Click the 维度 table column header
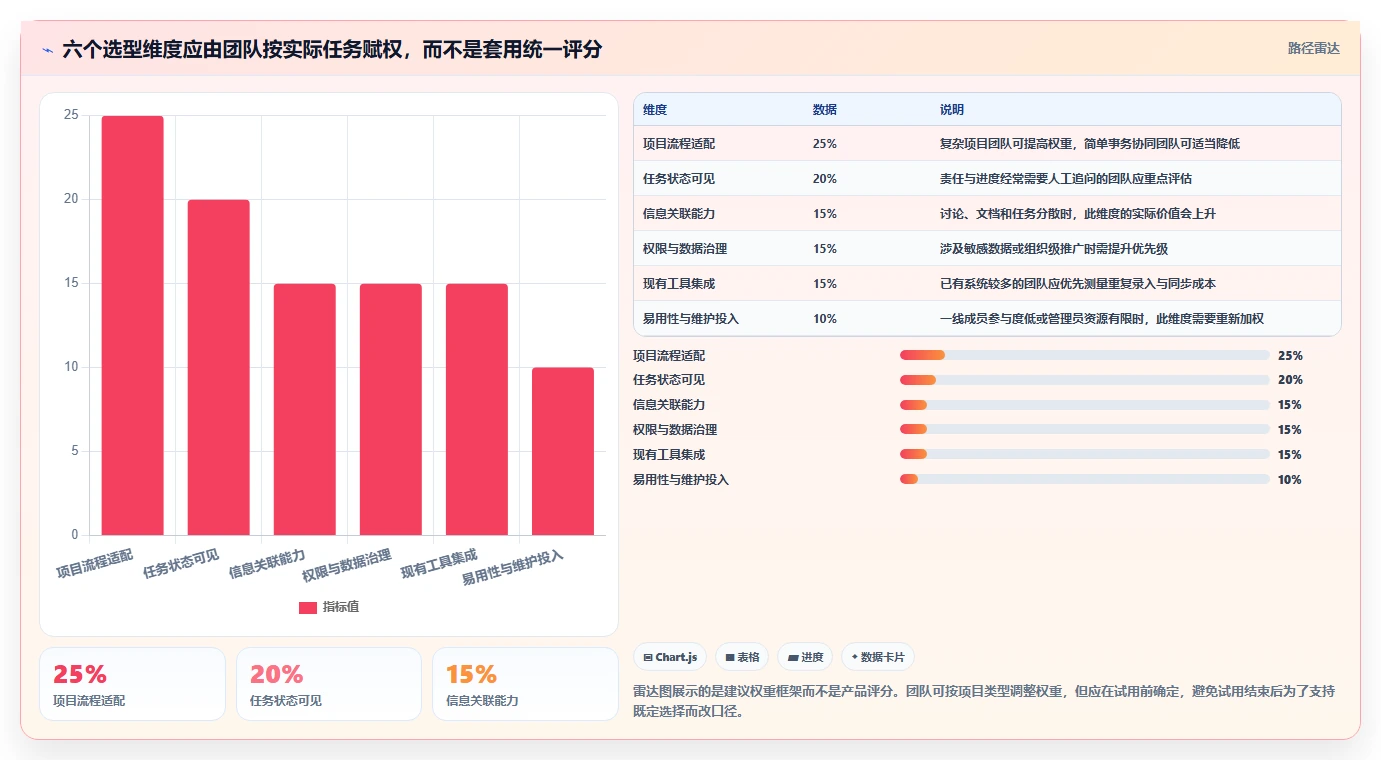 click(655, 109)
